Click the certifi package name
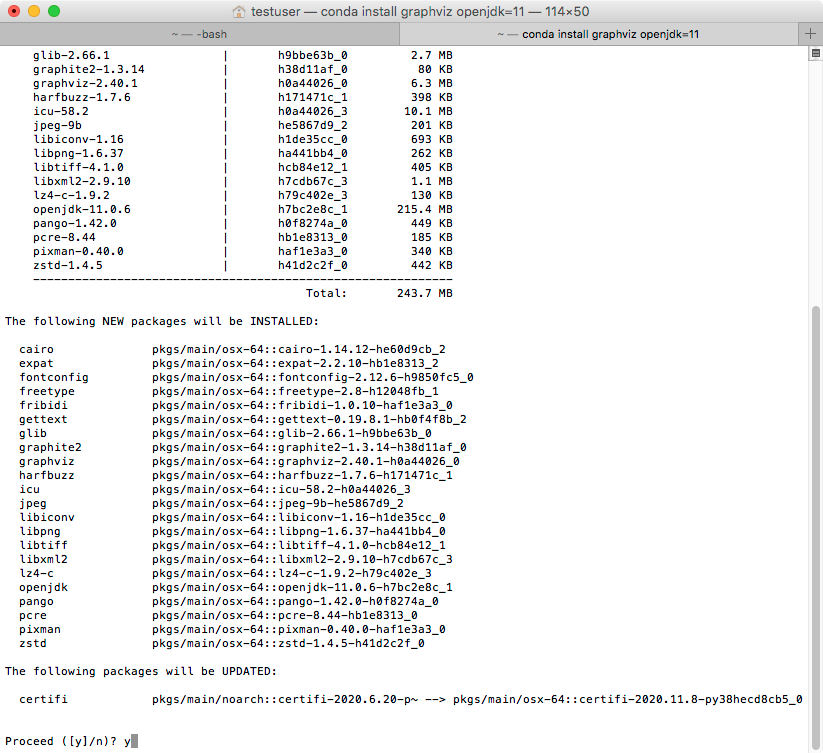Image resolution: width=823 pixels, height=753 pixels. tap(43, 699)
